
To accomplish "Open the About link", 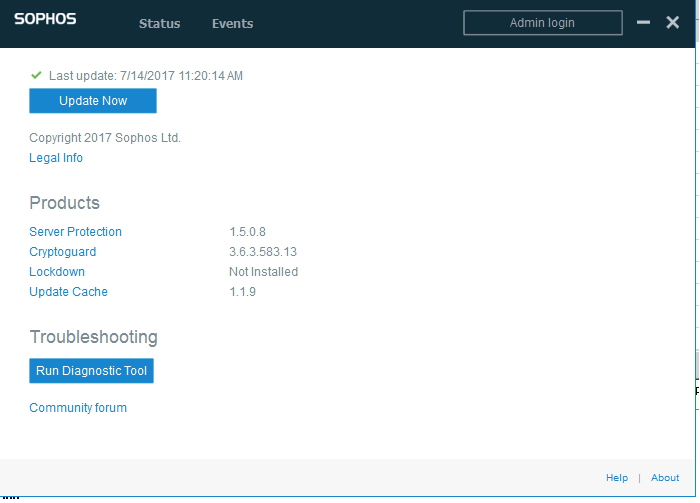I will 665,478.
